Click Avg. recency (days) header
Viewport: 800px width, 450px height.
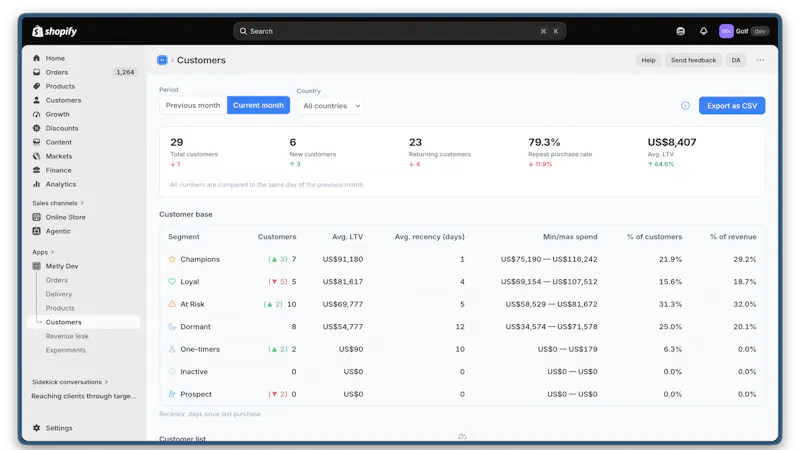[x=430, y=237]
